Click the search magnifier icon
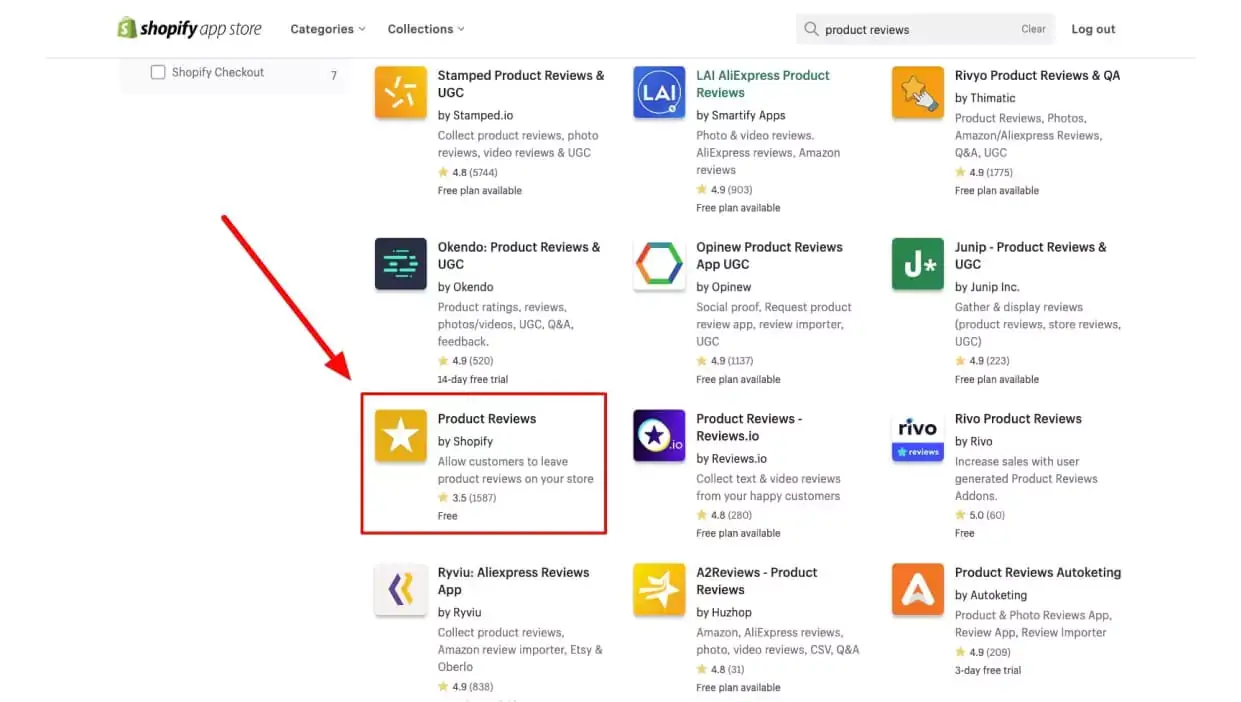Viewport: 1241px width, 702px height. coord(812,29)
